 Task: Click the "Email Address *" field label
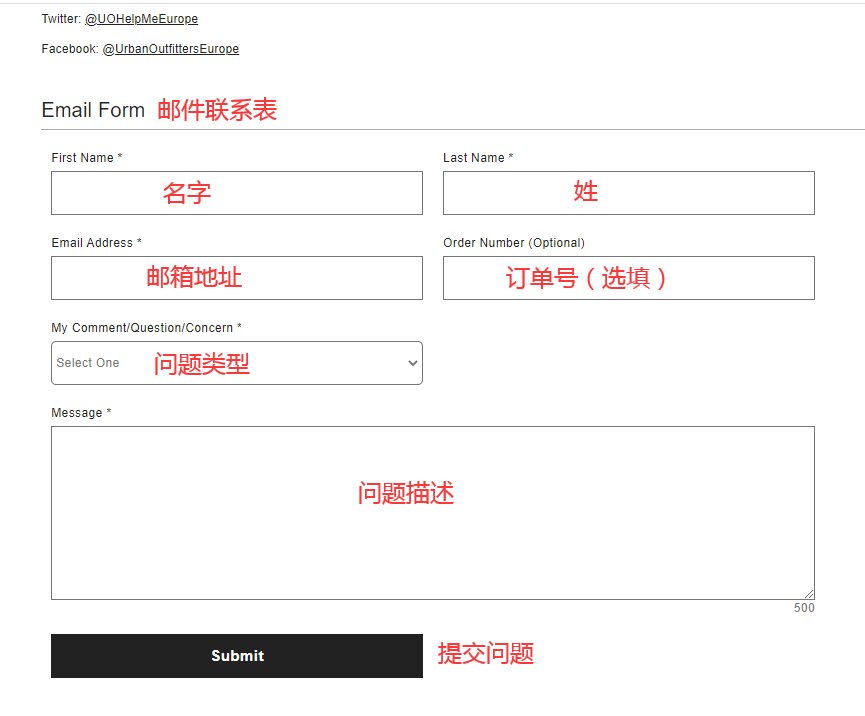pyautogui.click(x=96, y=243)
